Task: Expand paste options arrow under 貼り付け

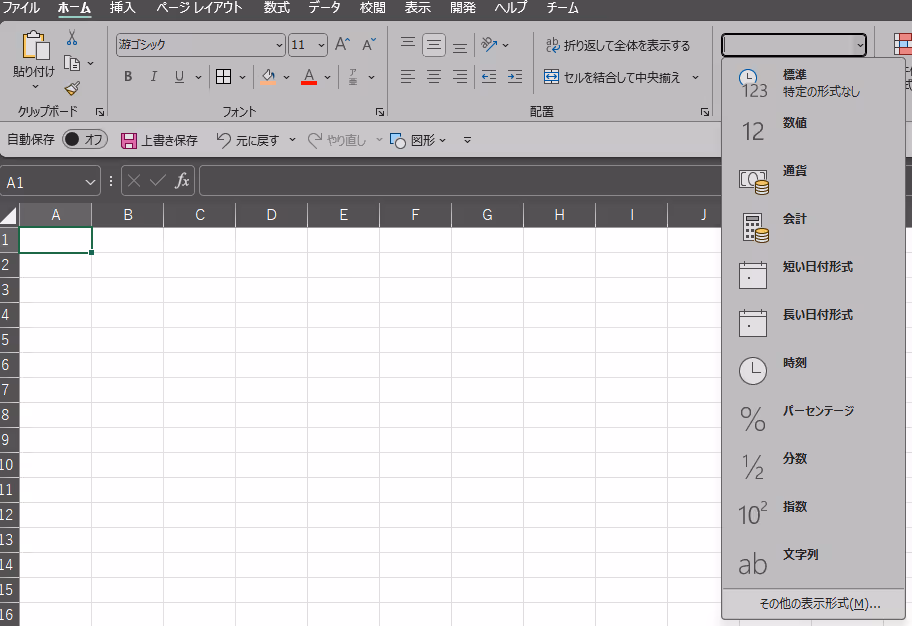Action: (x=35, y=87)
